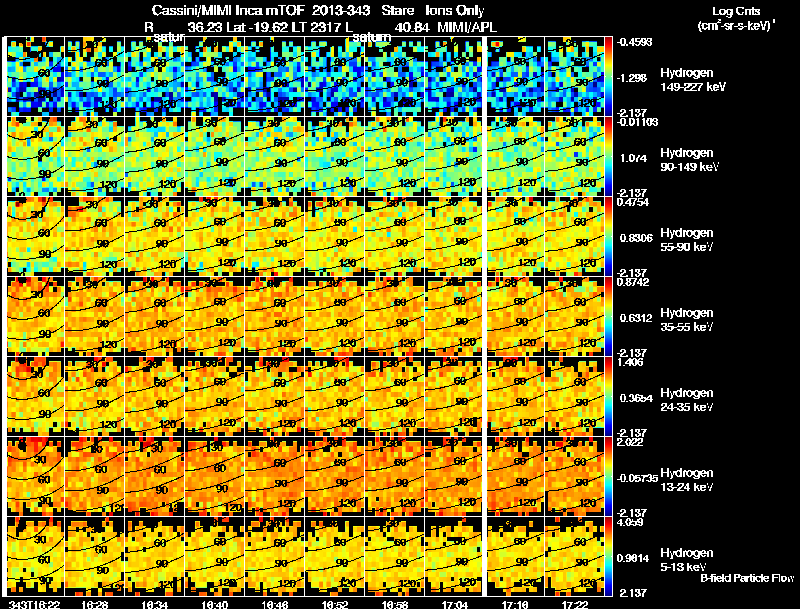Select the 'Hydrogen 149-227 keV' channel label
This screenshot has width=800, height=609.
(693, 80)
